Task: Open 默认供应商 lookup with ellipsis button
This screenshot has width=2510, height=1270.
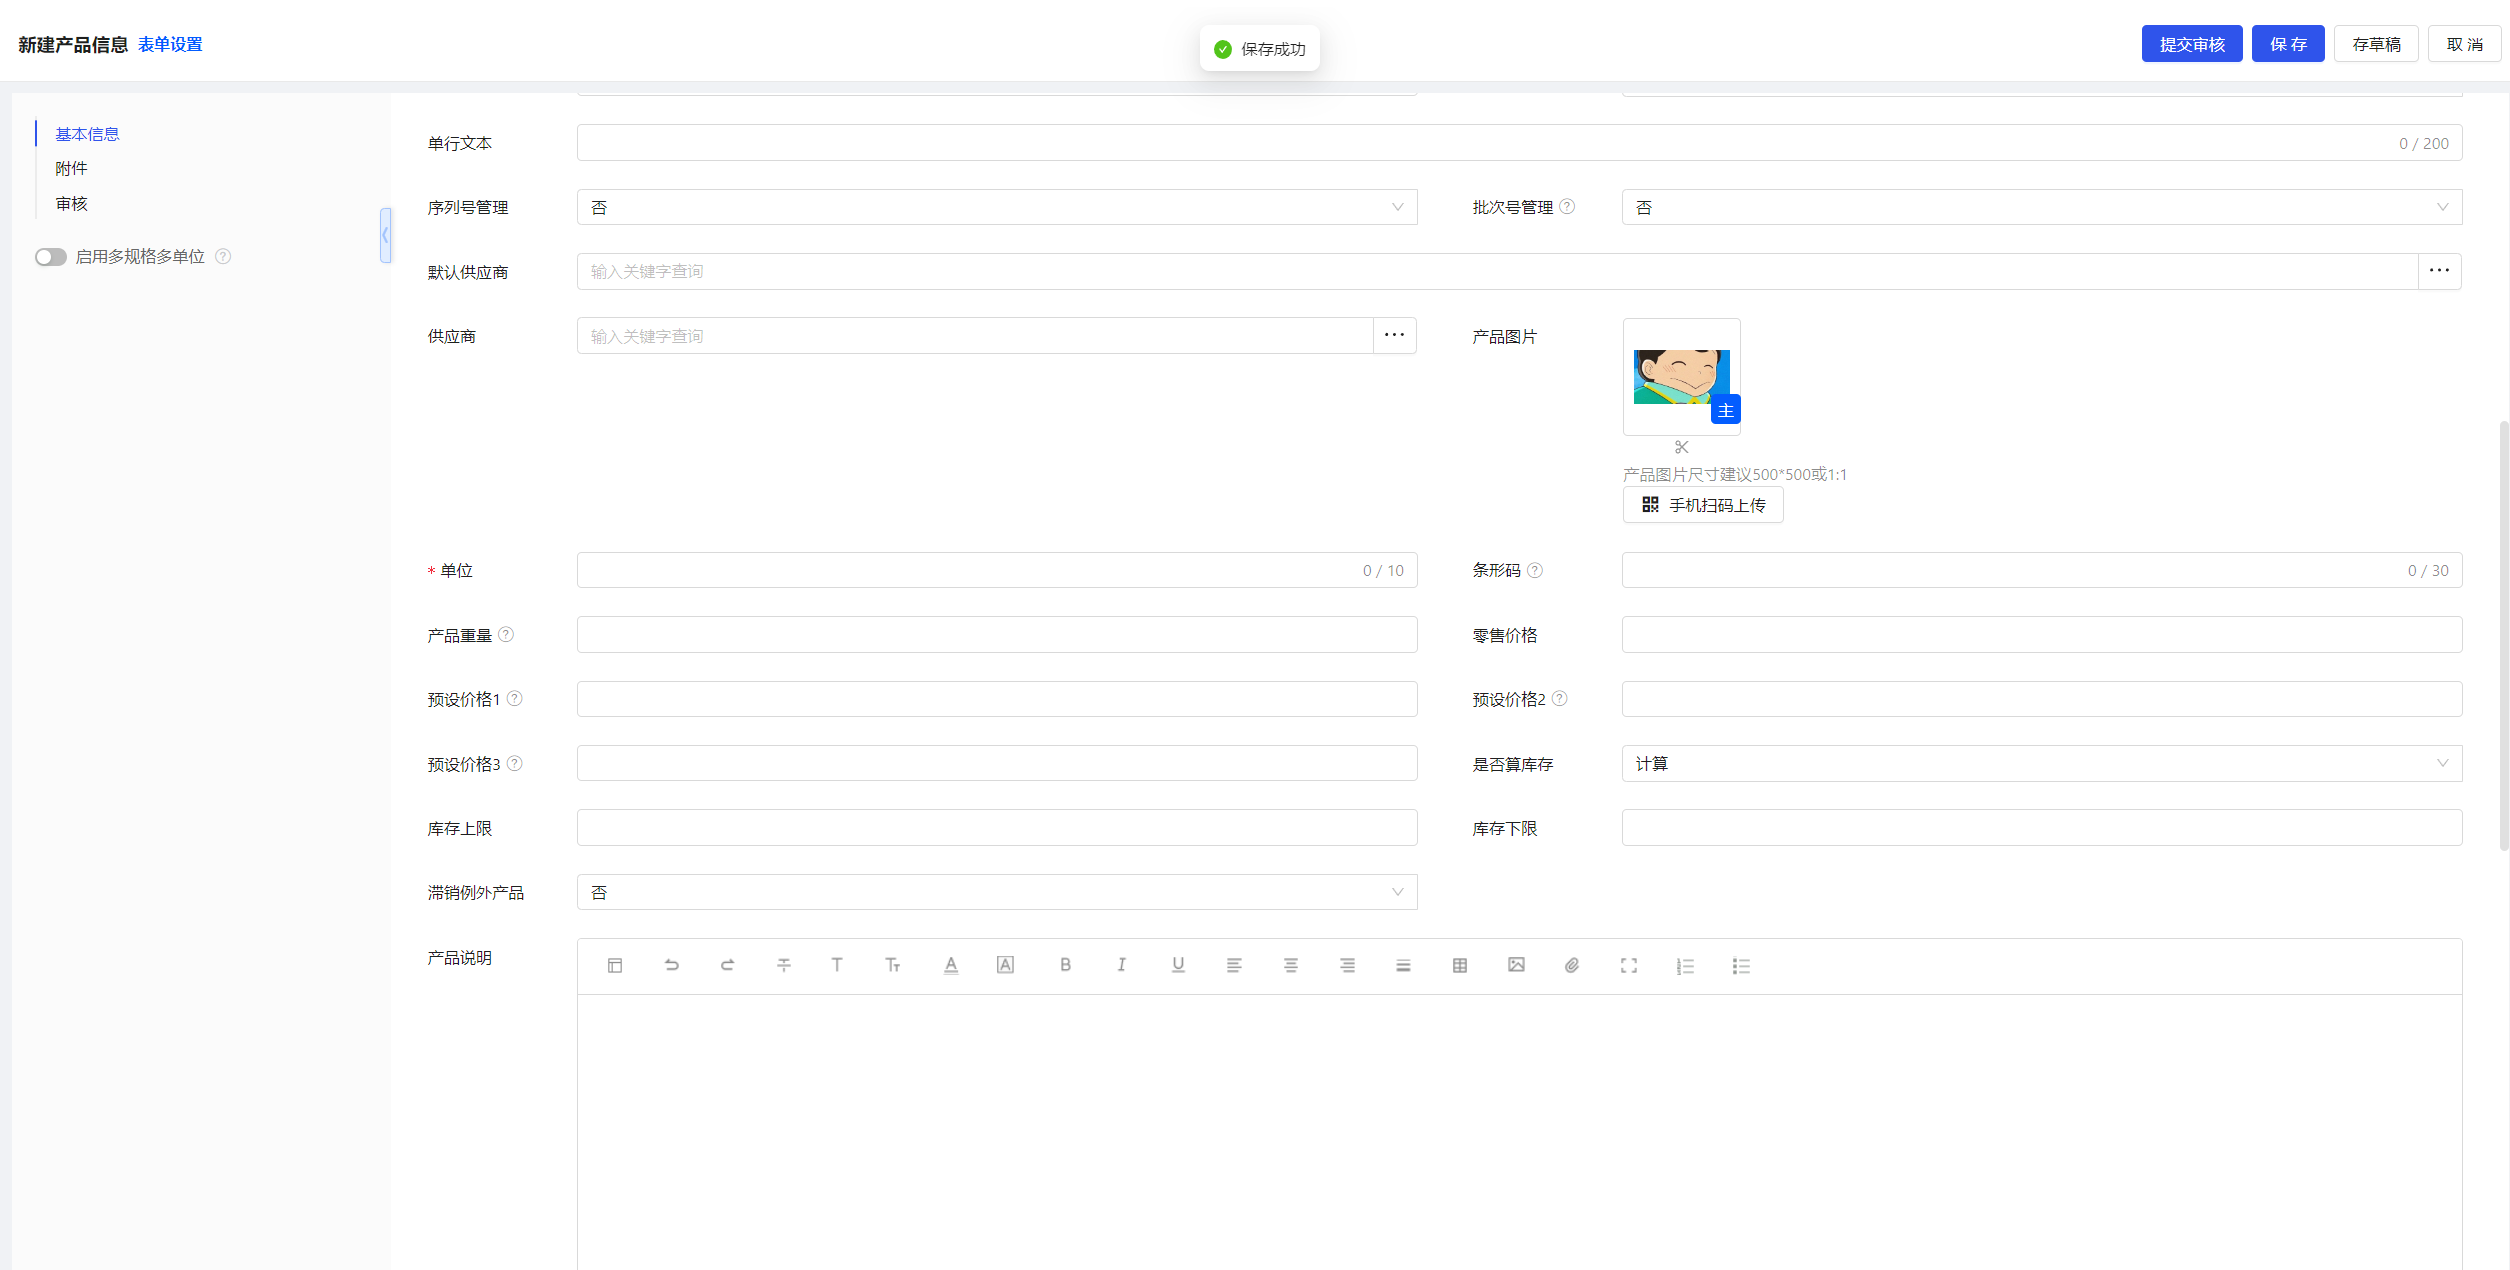Action: coord(2440,271)
